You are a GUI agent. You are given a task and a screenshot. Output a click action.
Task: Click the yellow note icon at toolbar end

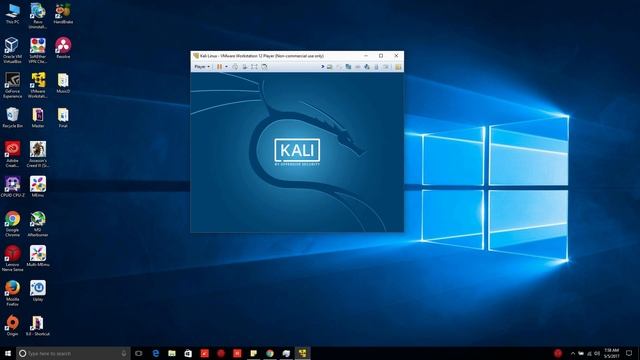(x=398, y=67)
